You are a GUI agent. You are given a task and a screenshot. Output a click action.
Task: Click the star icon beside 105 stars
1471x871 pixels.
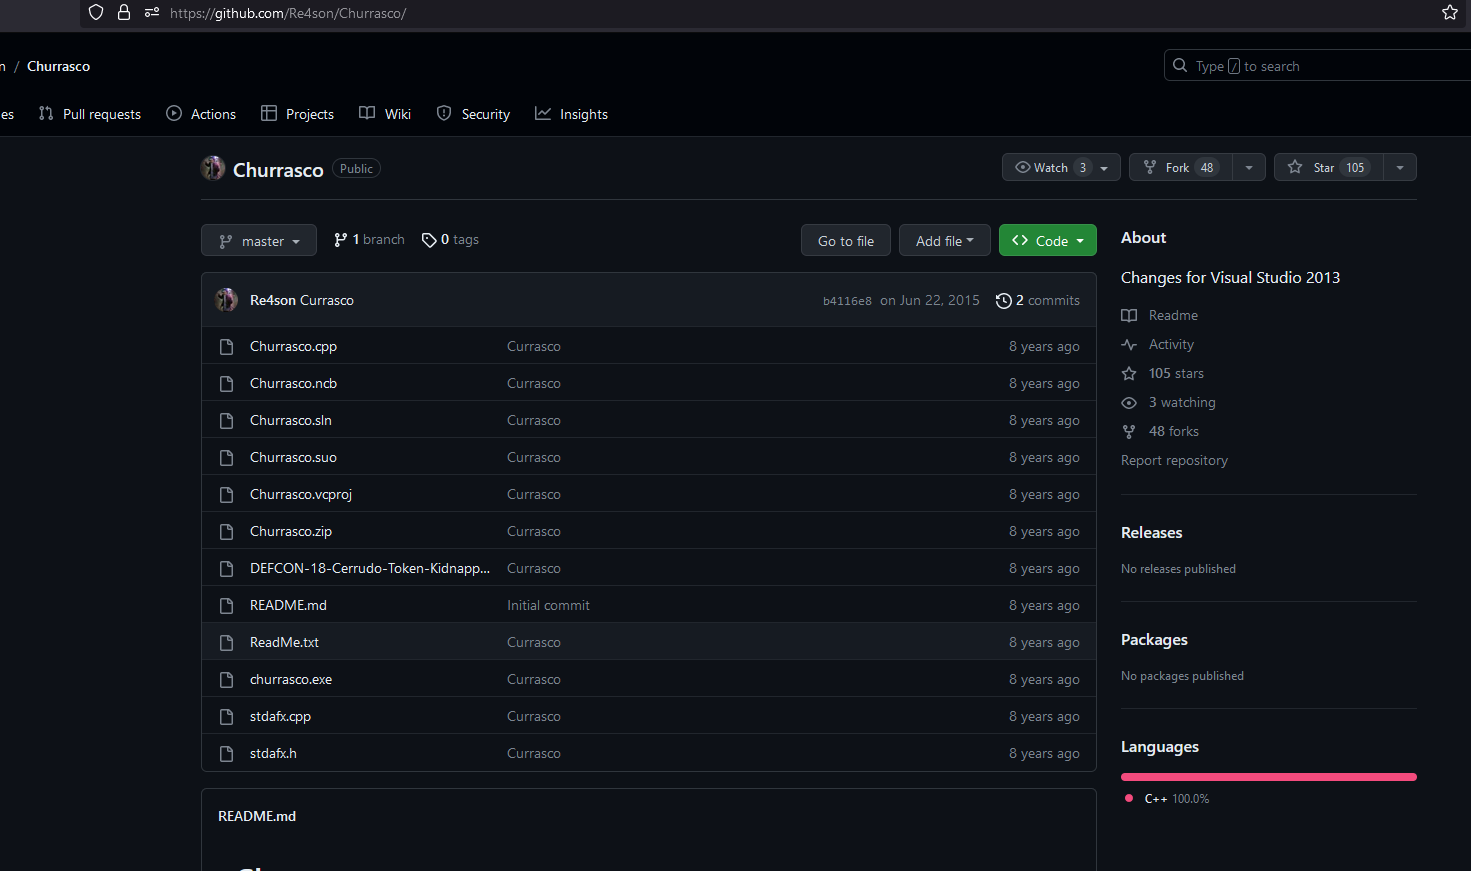pyautogui.click(x=1129, y=374)
